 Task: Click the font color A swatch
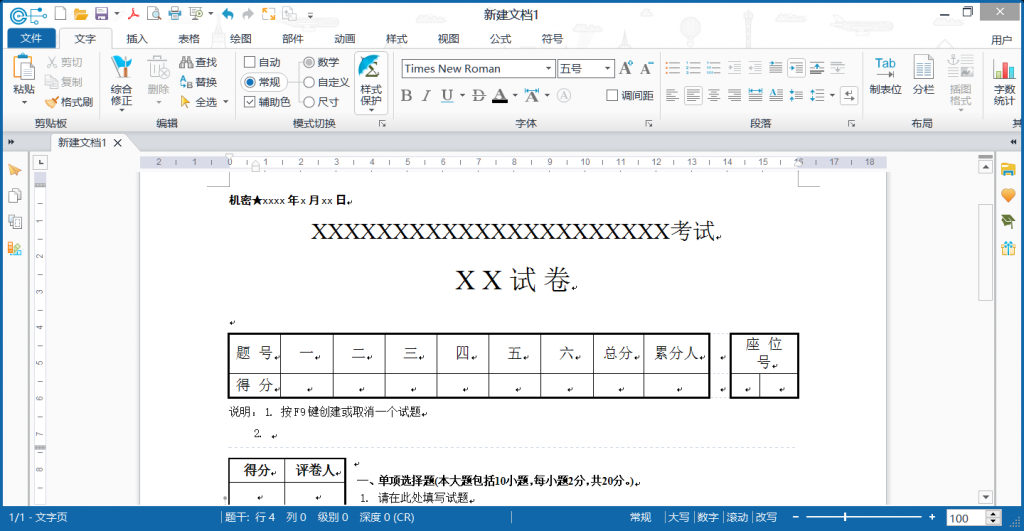pyautogui.click(x=500, y=95)
